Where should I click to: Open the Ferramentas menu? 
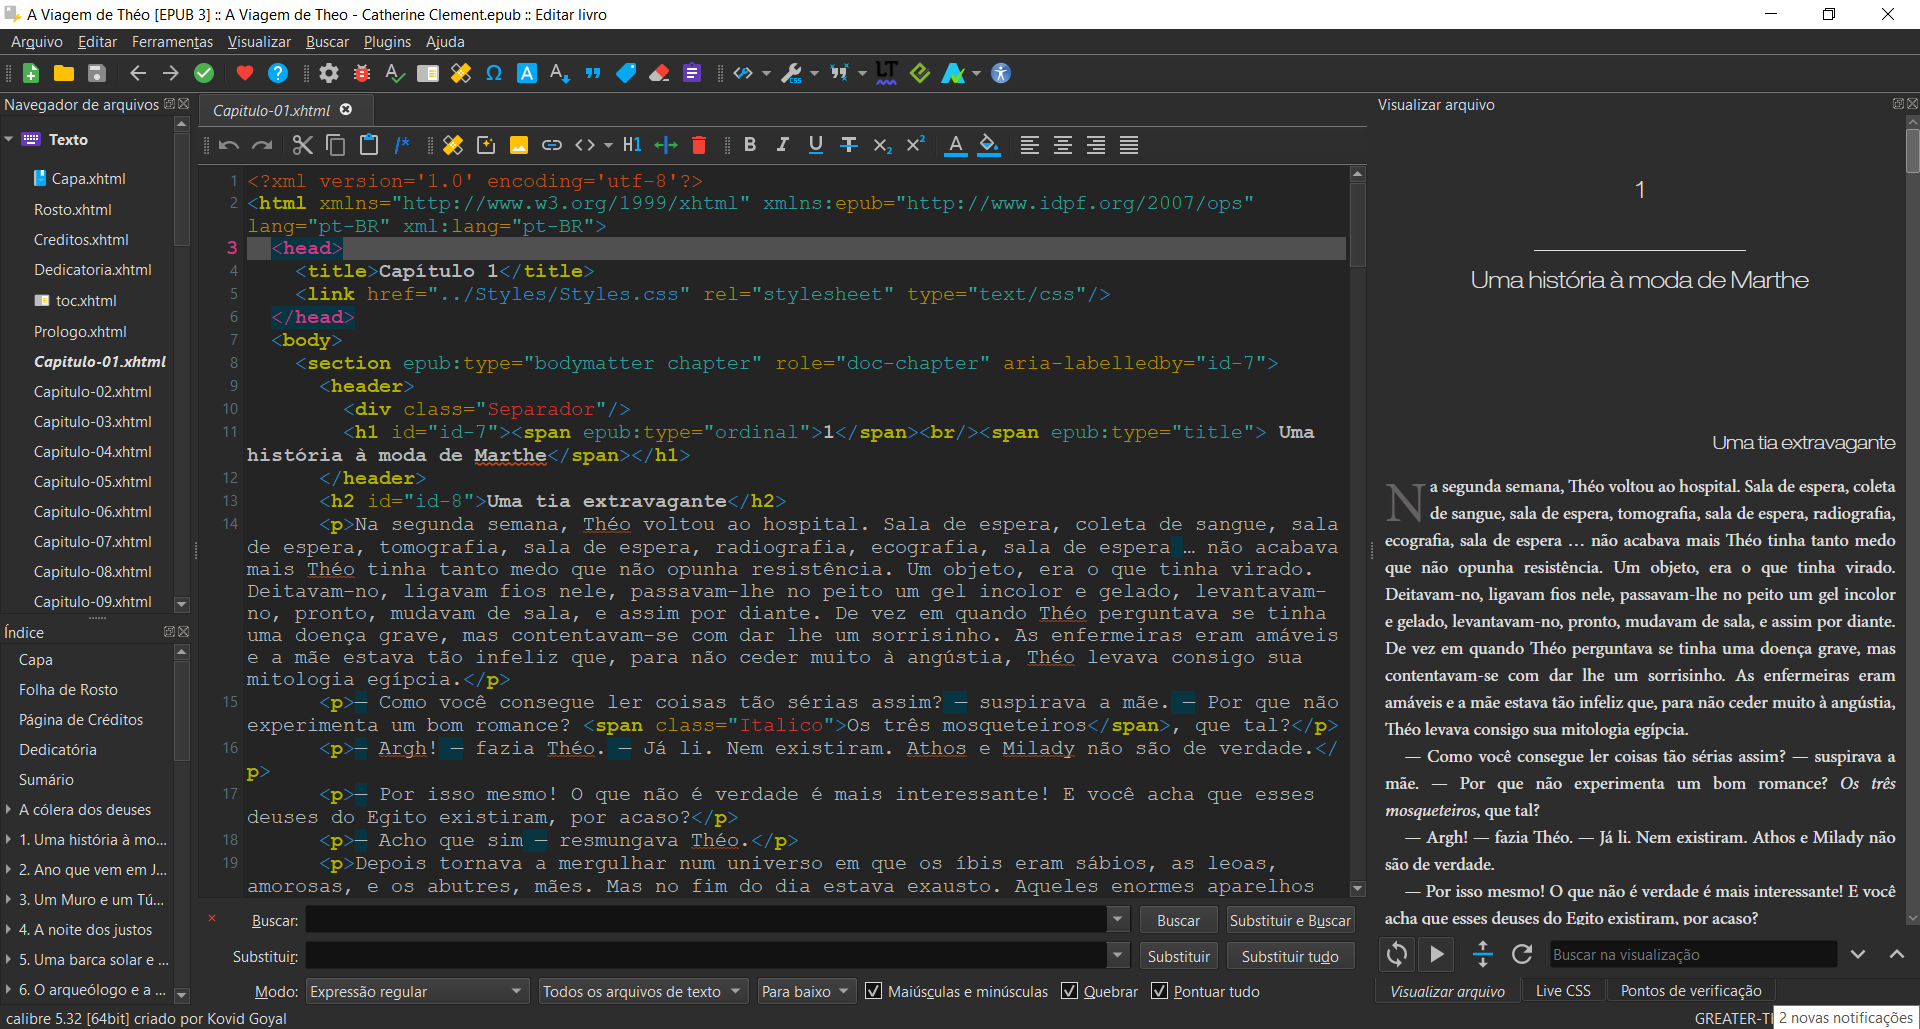(x=172, y=42)
